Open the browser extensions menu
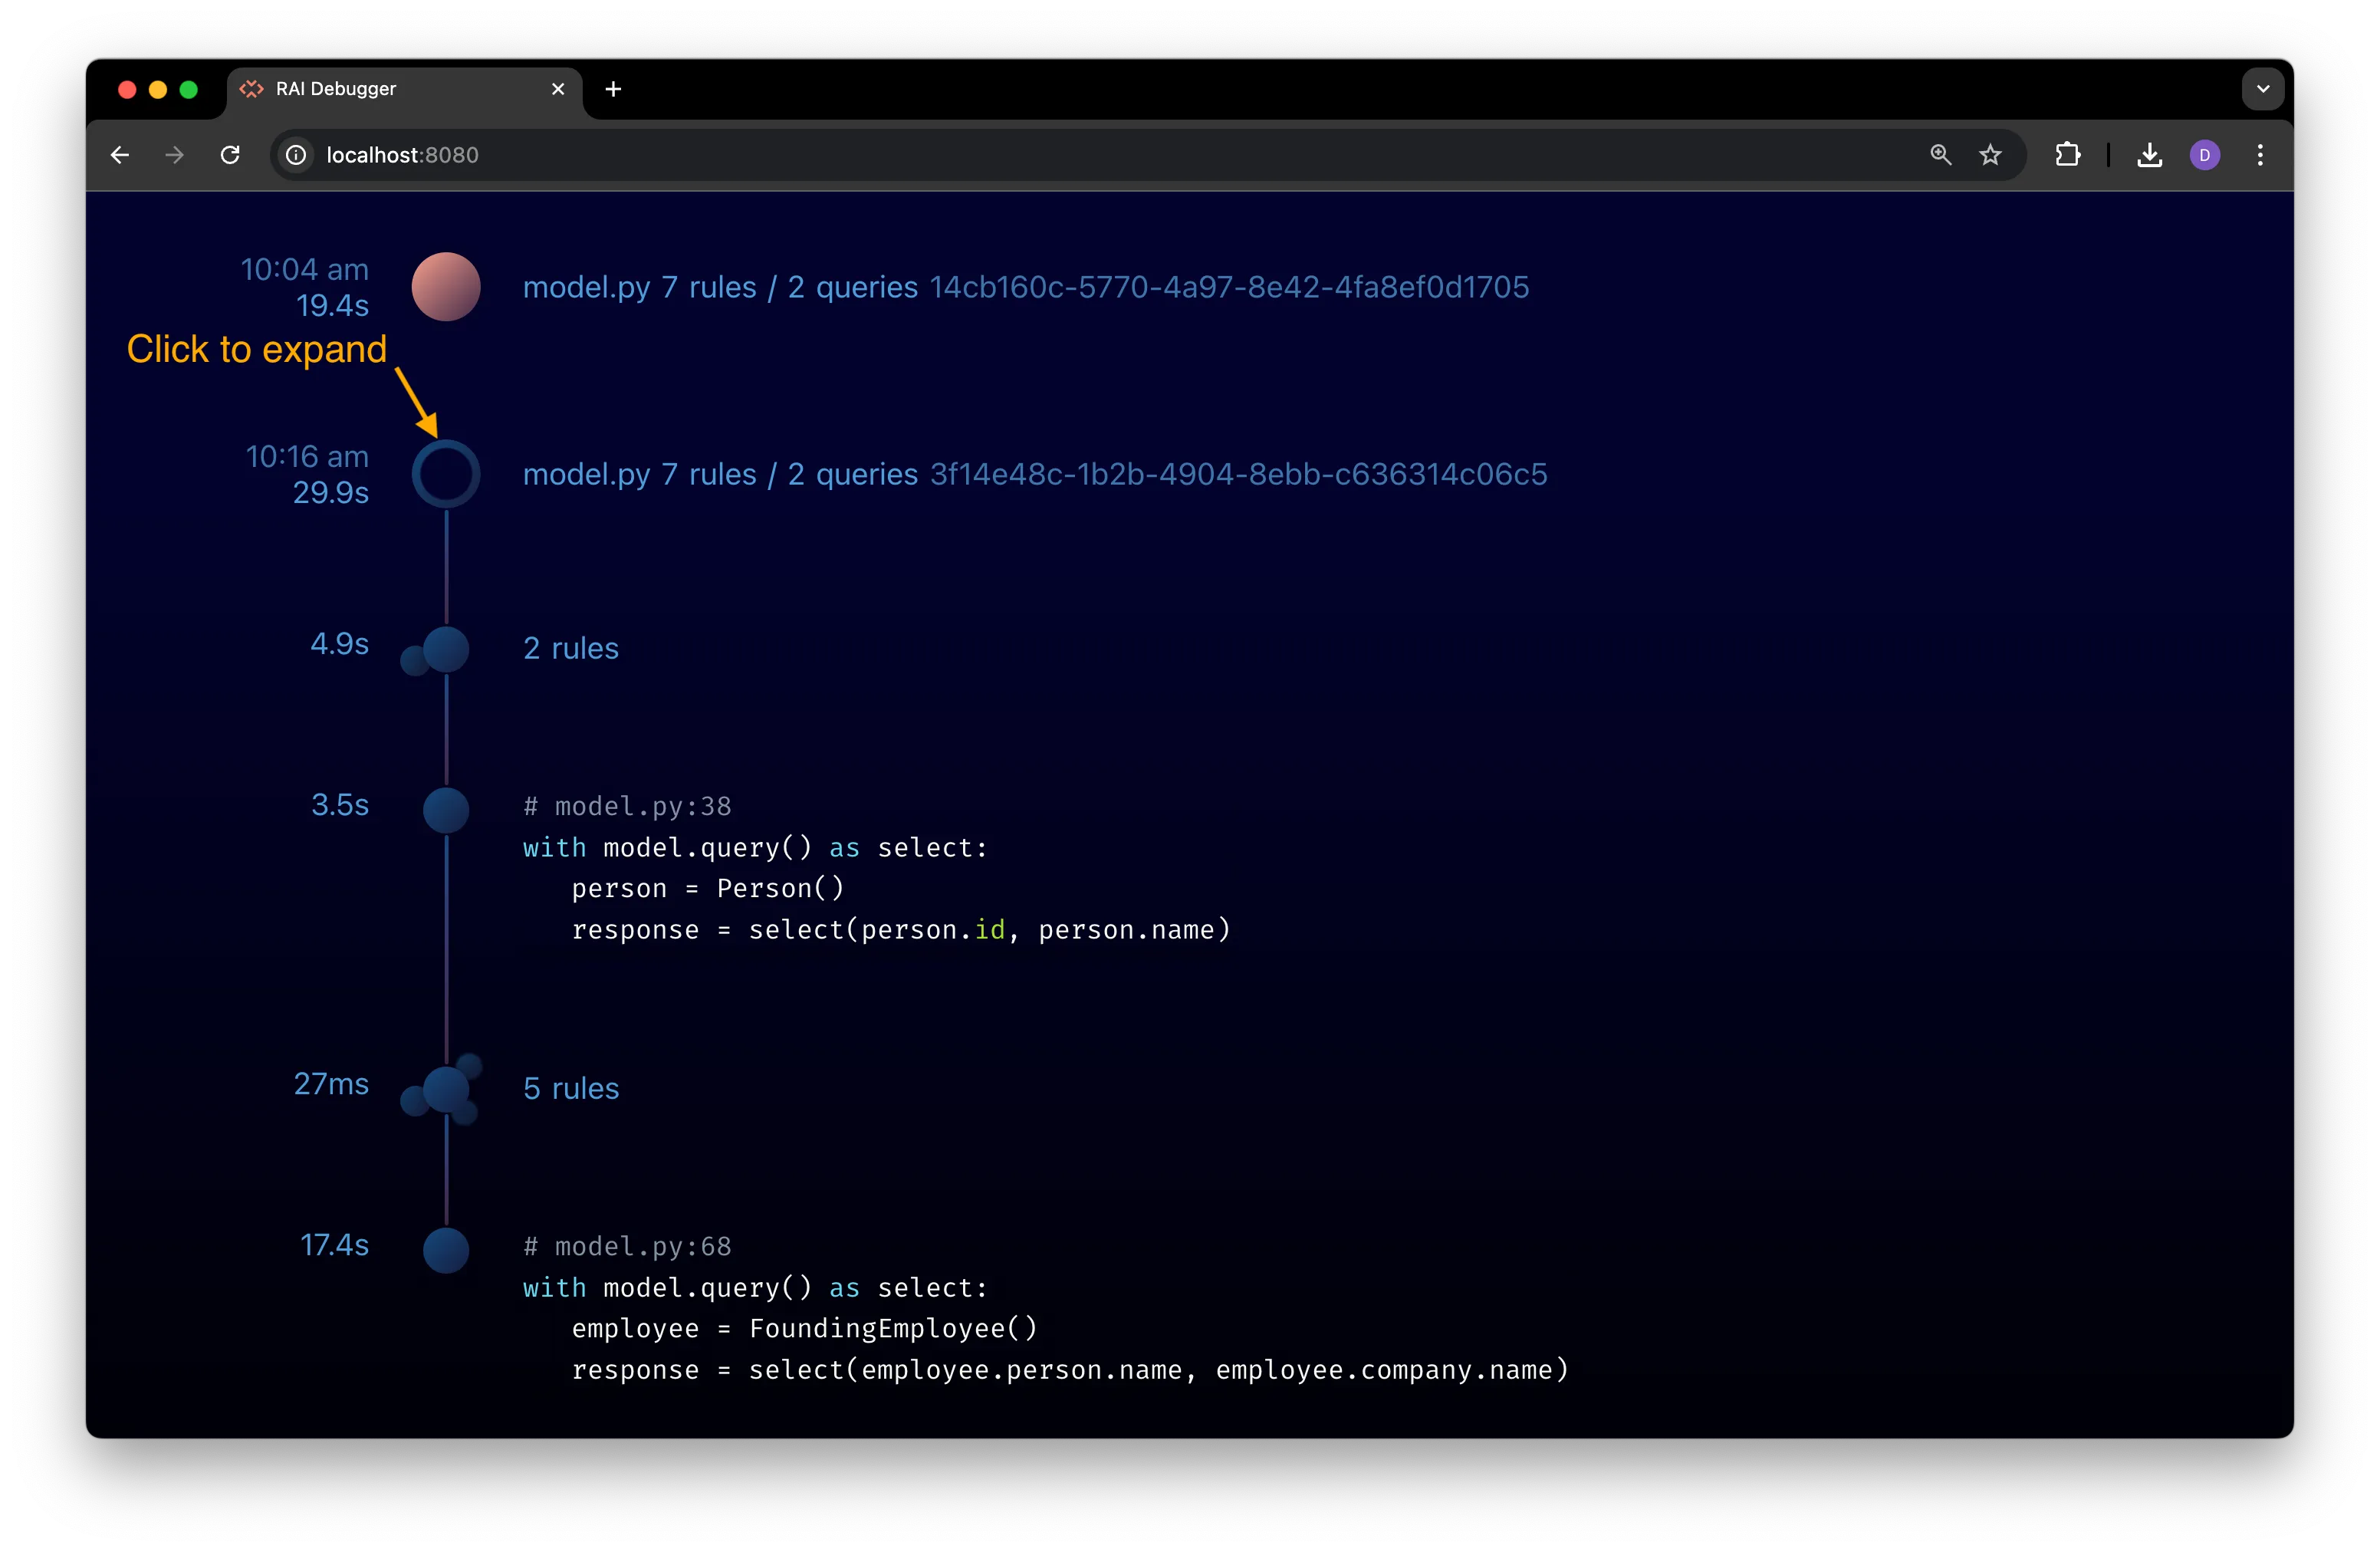The width and height of the screenshot is (2380, 1552). tap(2067, 155)
